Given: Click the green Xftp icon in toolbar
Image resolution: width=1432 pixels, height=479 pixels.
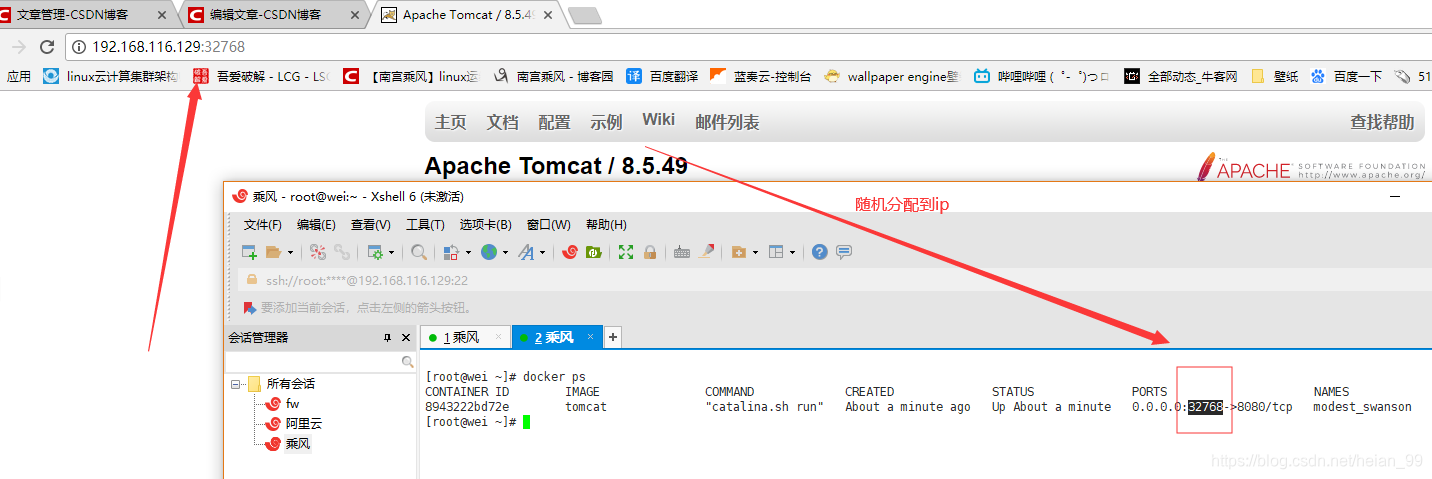Looking at the screenshot, I should coord(593,252).
